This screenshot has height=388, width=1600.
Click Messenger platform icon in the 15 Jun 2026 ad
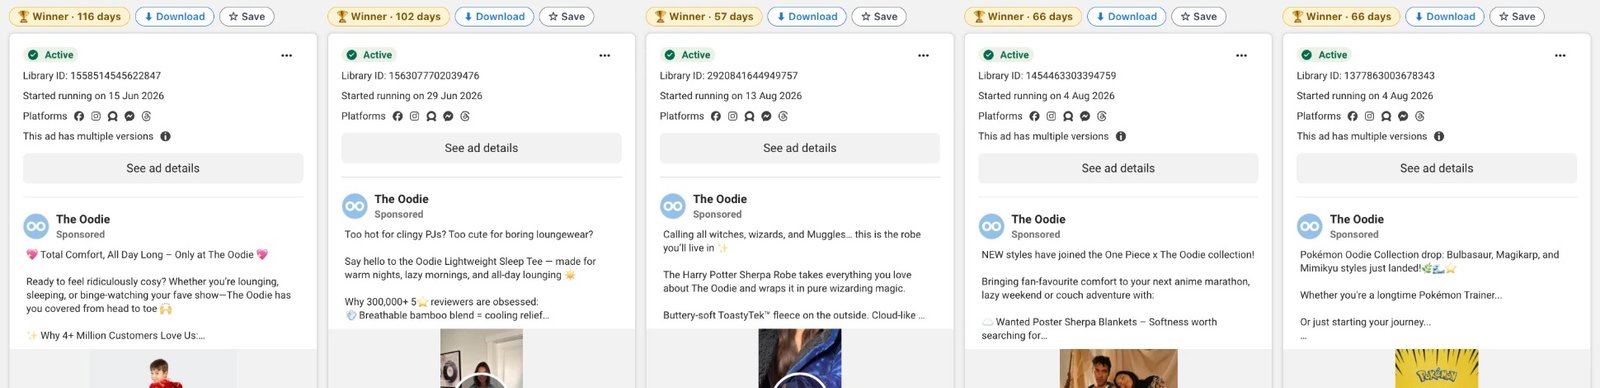point(130,116)
